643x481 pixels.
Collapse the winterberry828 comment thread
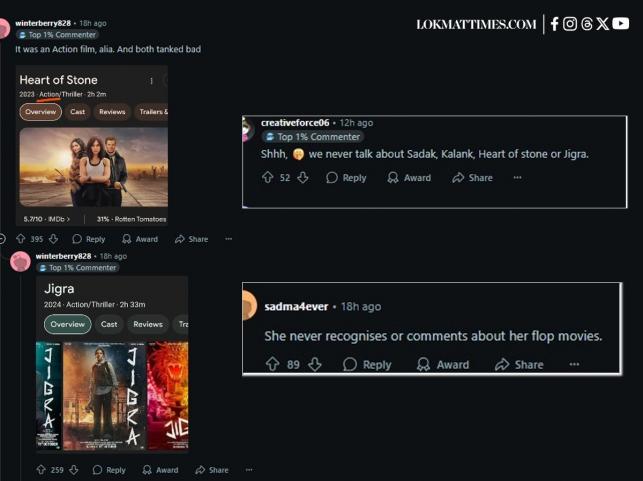click(x=3, y=239)
